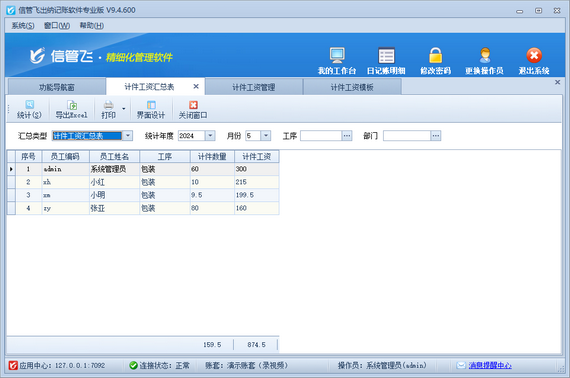The height and width of the screenshot is (378, 570).
Task: Switch to the 计件工资管理 tab
Action: [253, 87]
